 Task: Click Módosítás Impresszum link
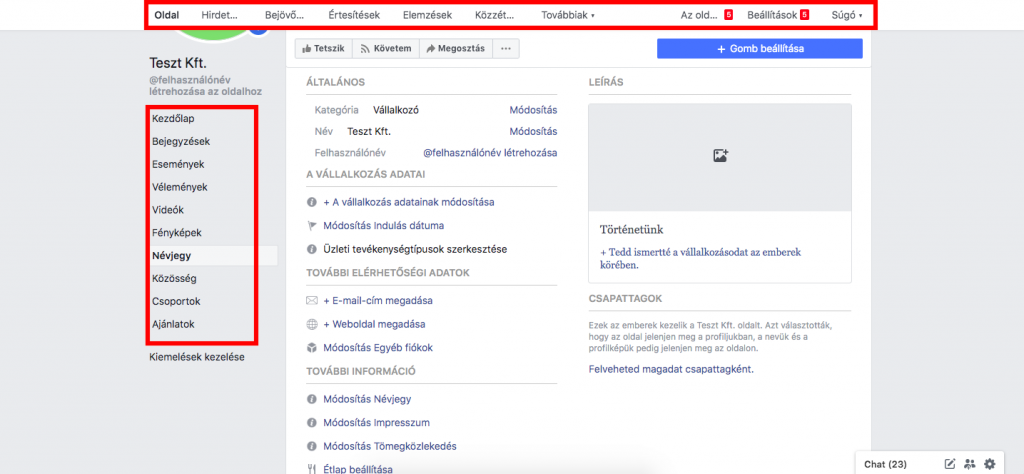[376, 423]
